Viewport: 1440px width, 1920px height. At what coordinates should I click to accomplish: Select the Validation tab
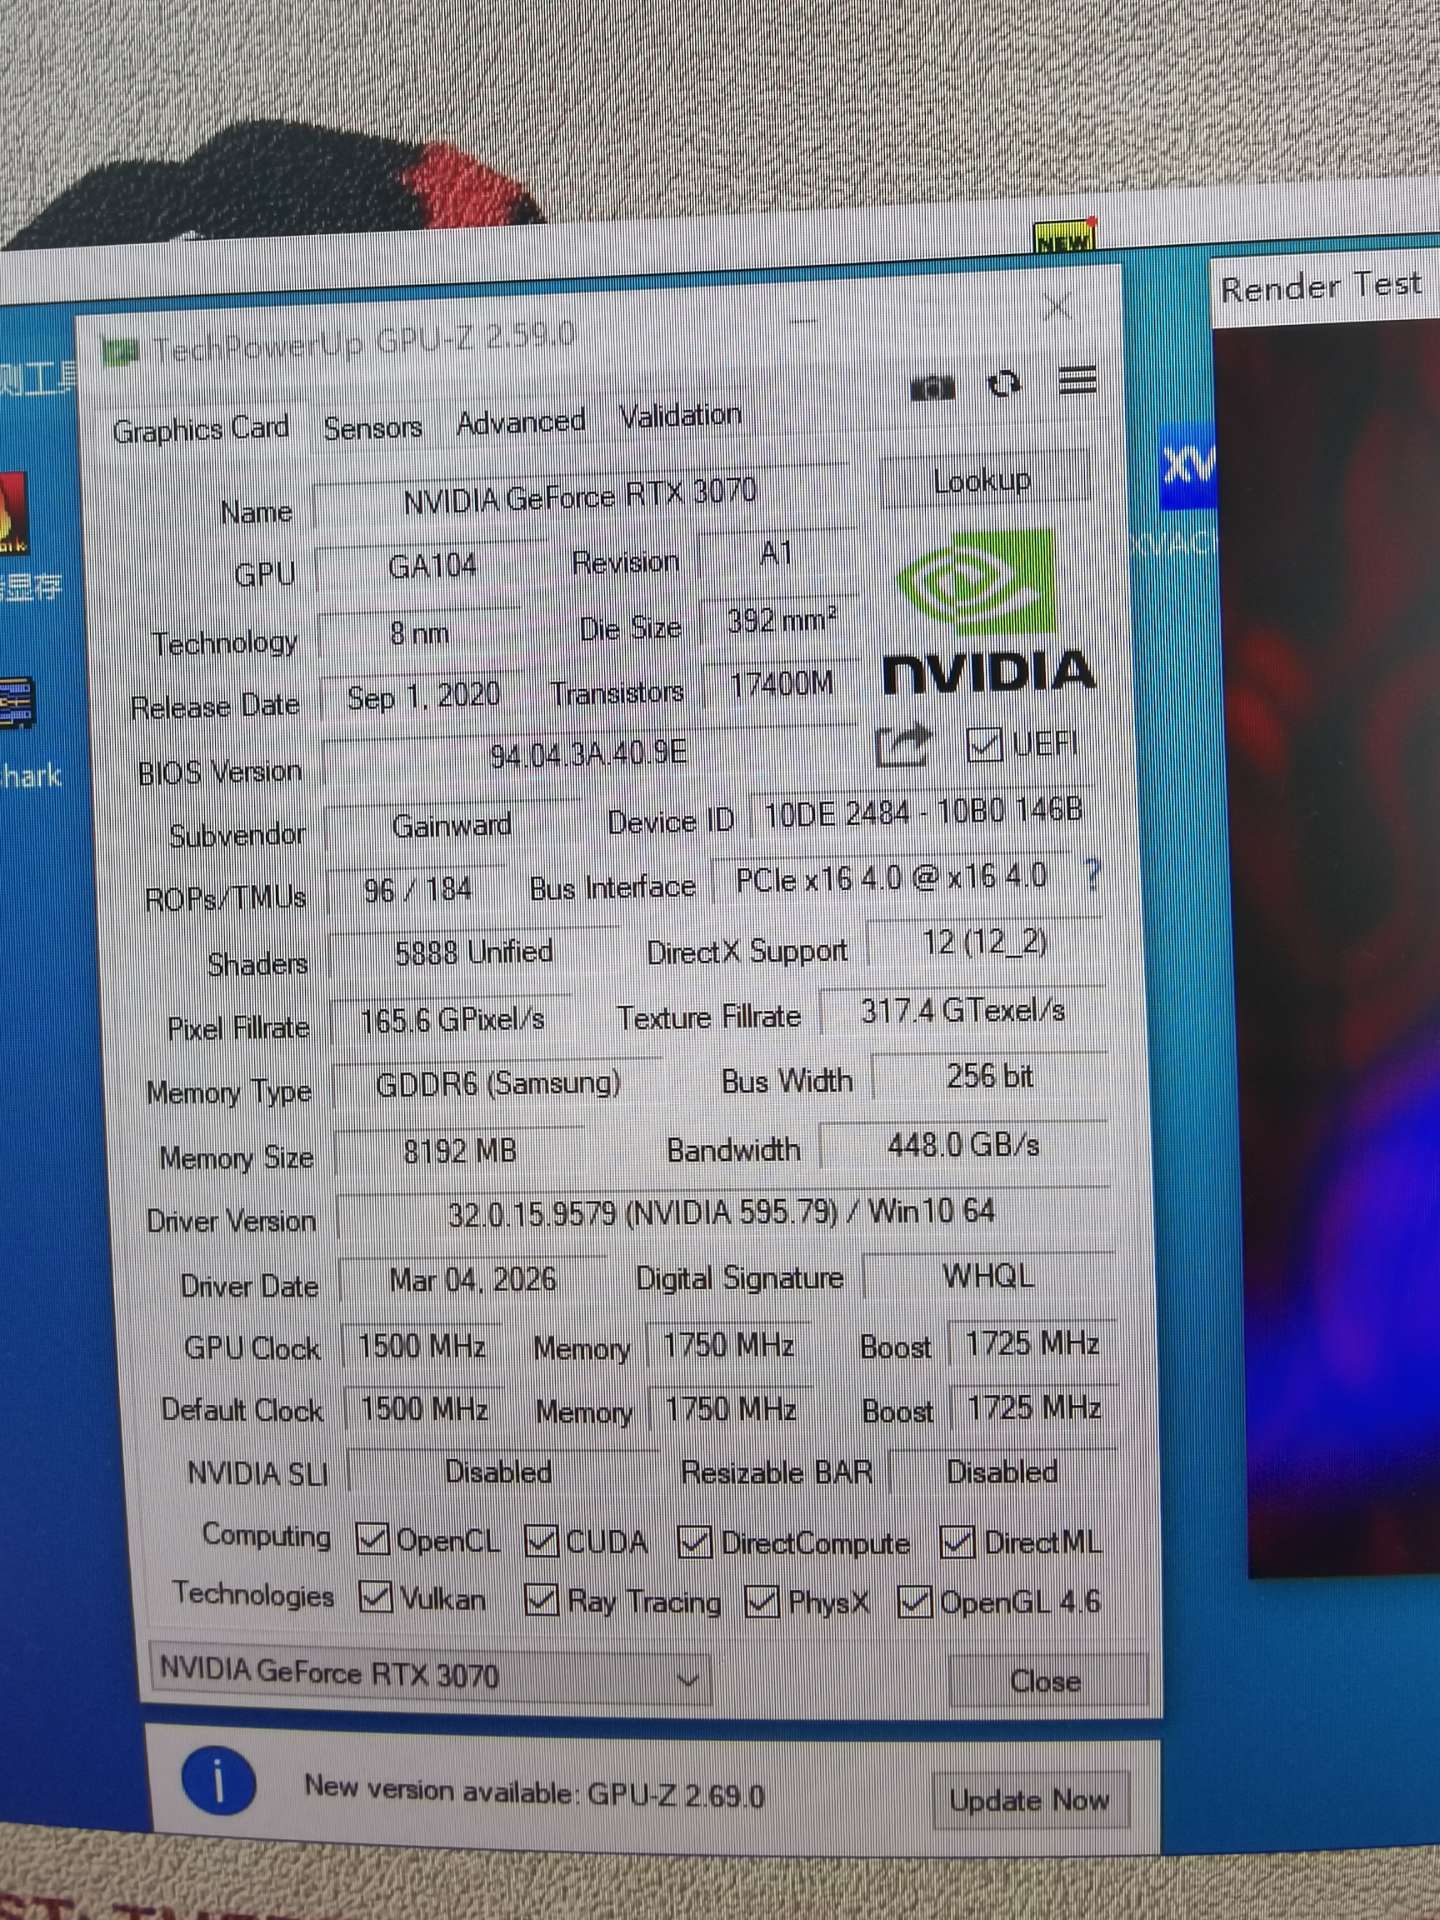tap(680, 415)
